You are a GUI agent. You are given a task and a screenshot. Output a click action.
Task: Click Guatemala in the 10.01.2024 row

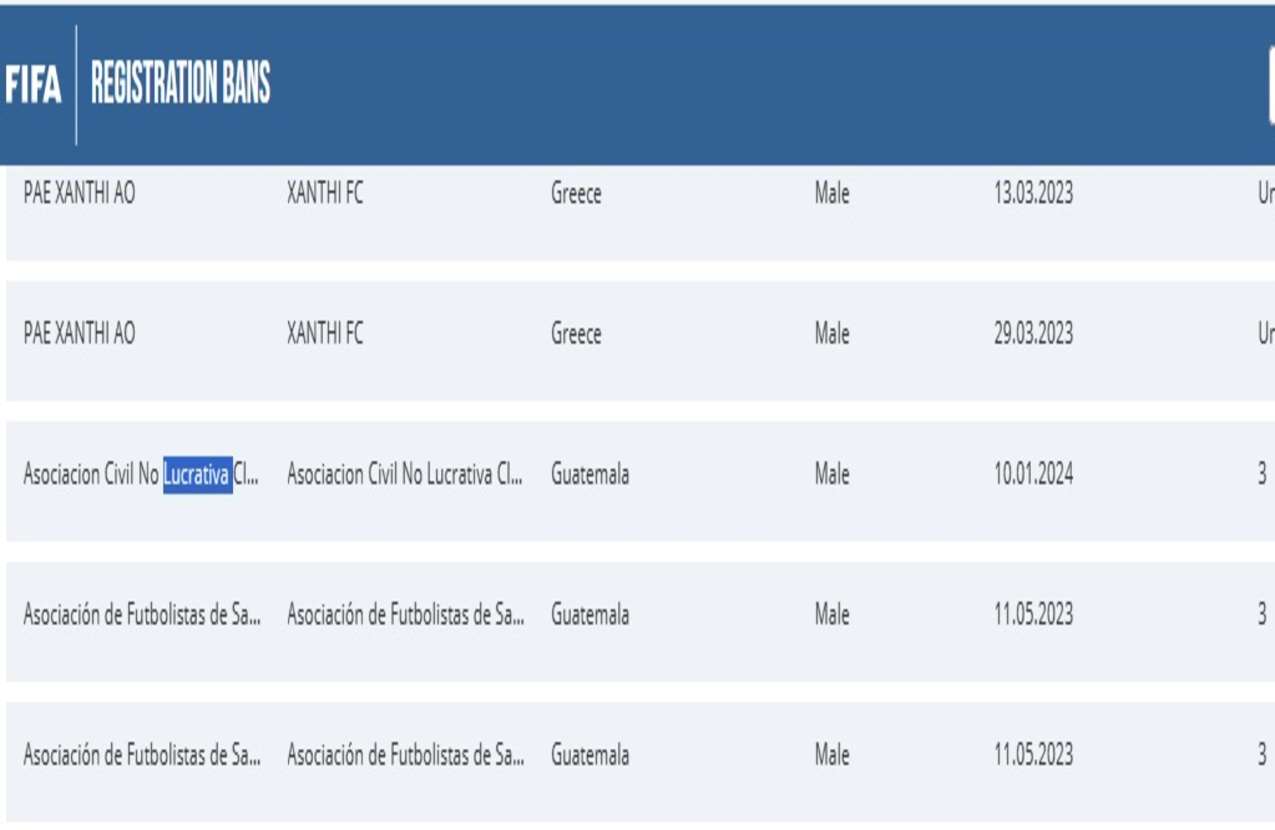(590, 474)
